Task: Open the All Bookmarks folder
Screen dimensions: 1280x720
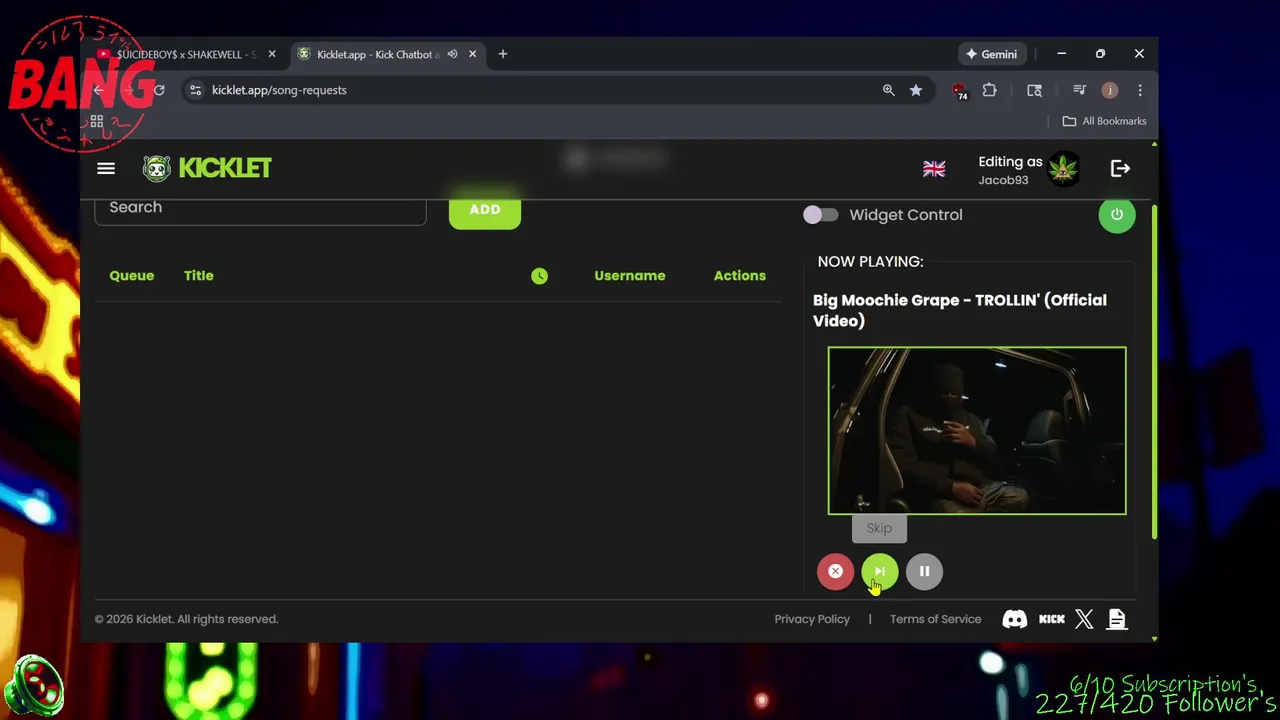Action: (x=1104, y=121)
